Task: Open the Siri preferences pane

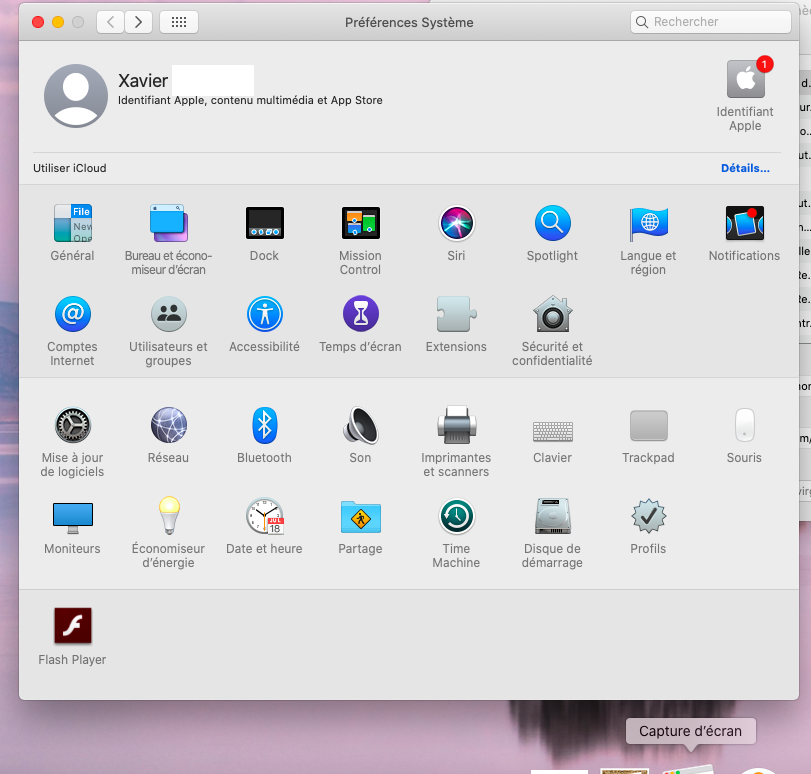Action: click(x=457, y=224)
